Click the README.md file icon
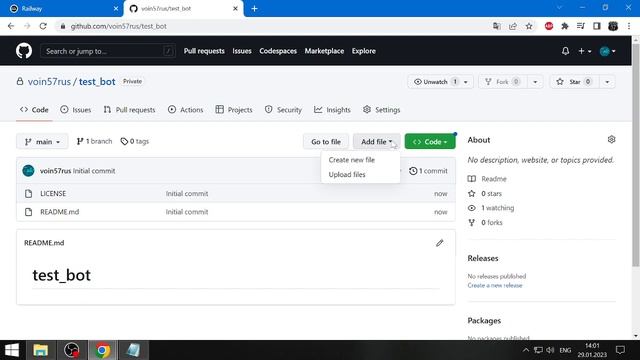The image size is (640, 360). (29, 212)
